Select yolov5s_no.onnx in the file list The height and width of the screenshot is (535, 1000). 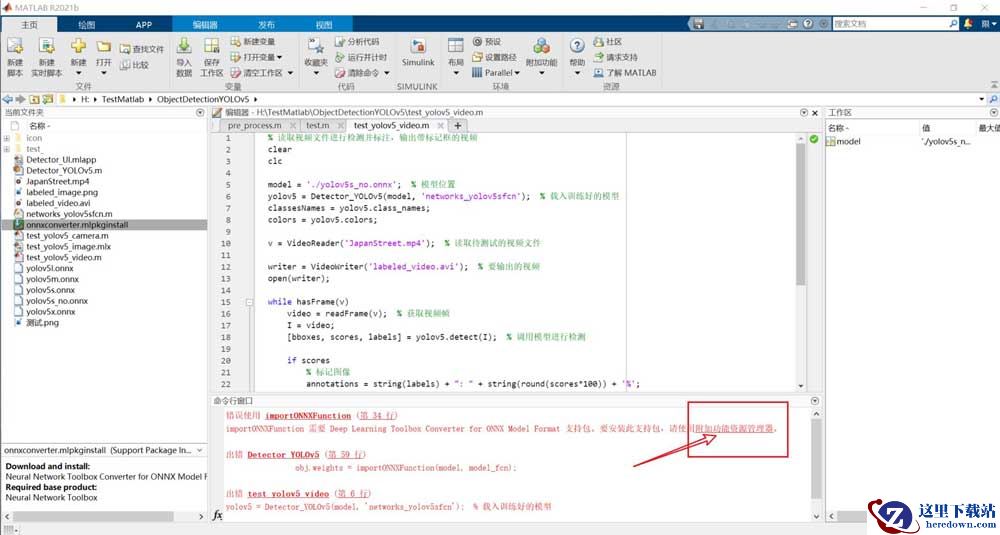57,300
